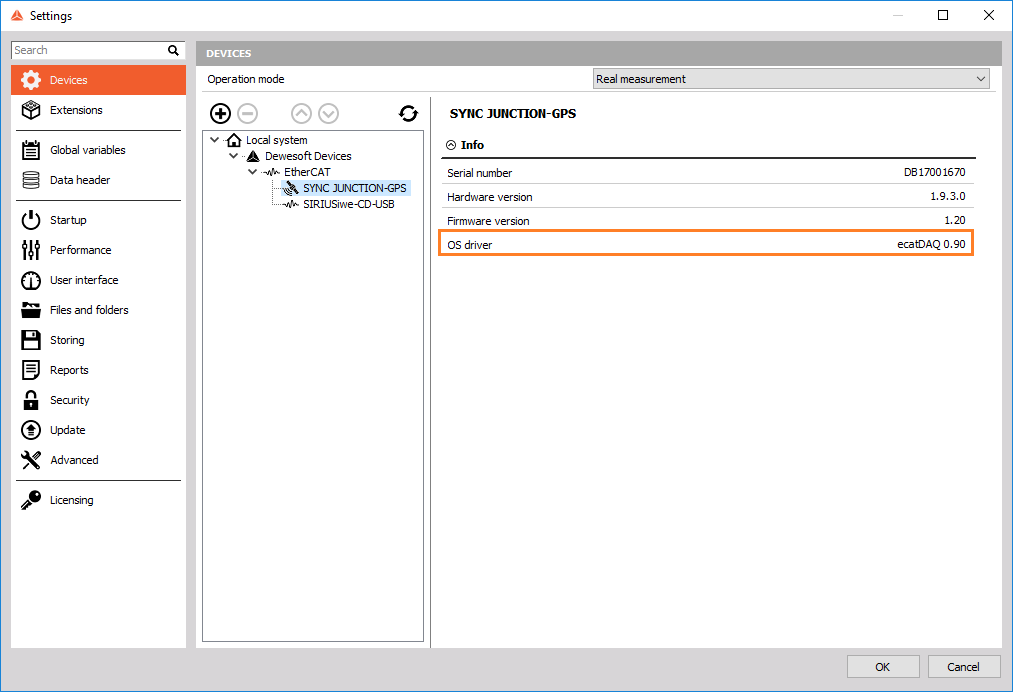Image resolution: width=1013 pixels, height=692 pixels.
Task: Open the Global variables page
Action: tap(98, 150)
